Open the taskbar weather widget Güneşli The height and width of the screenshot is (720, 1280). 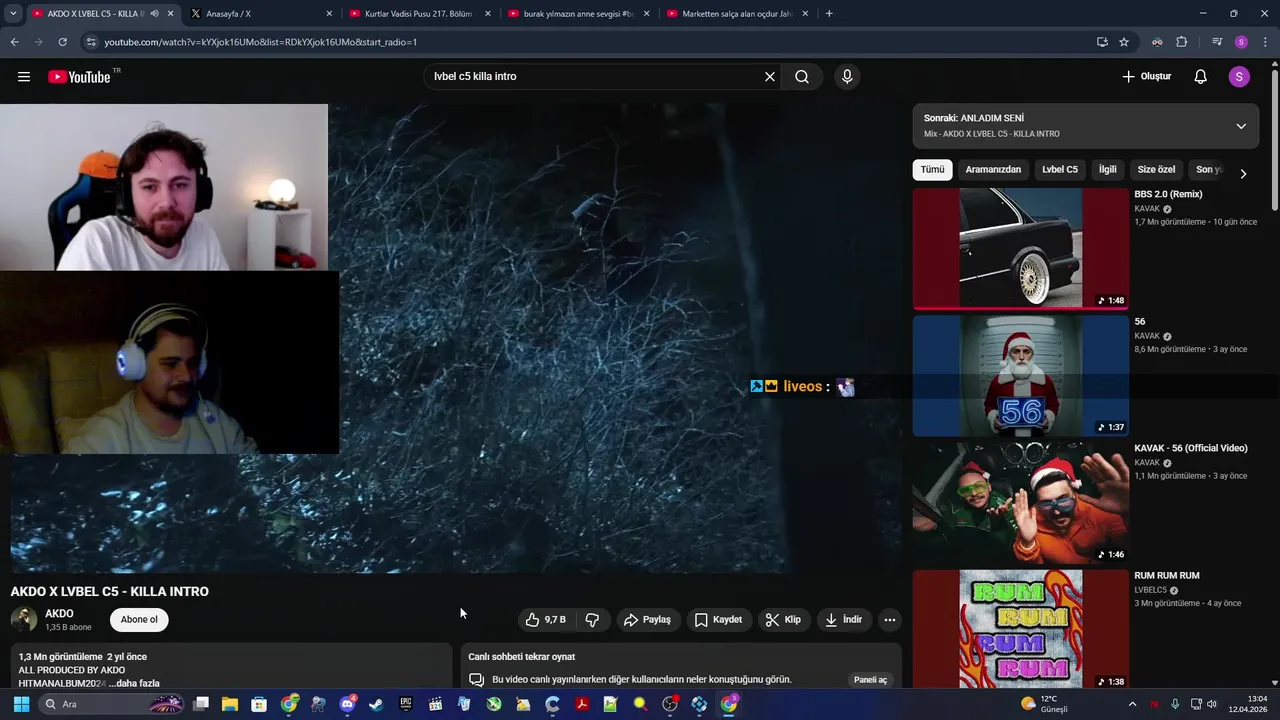[1042, 704]
